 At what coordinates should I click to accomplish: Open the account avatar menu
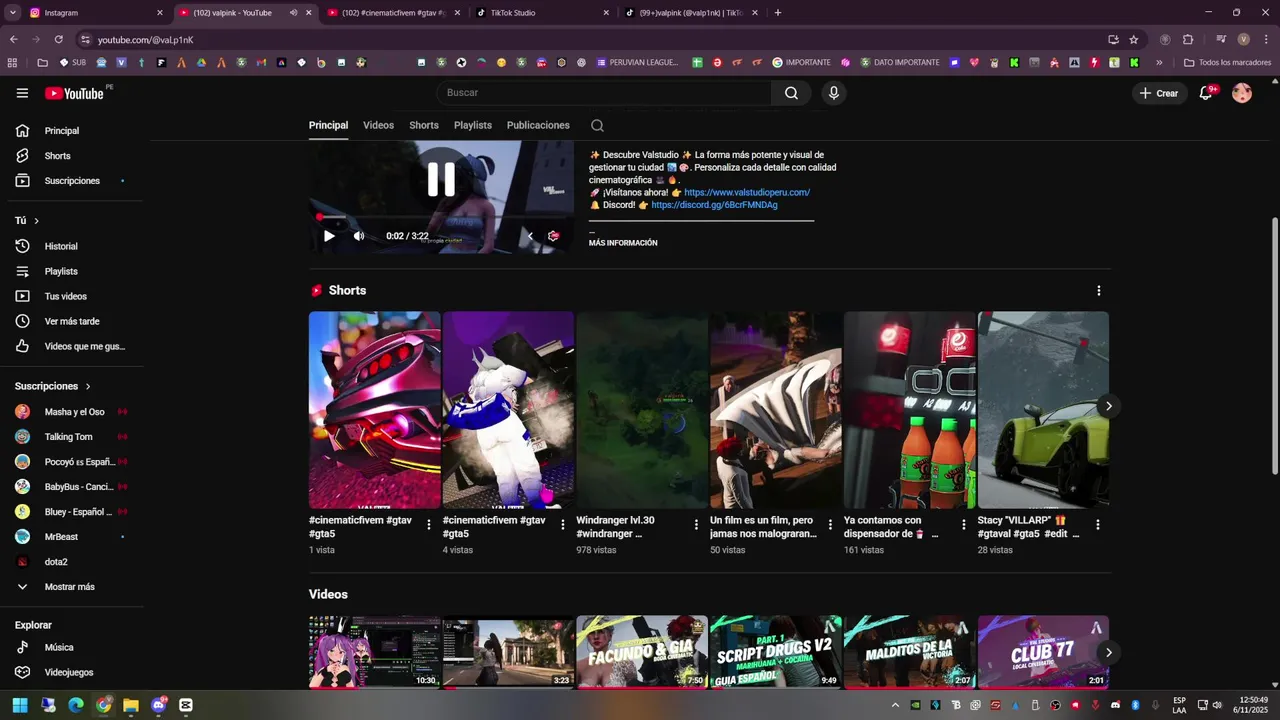point(1242,93)
